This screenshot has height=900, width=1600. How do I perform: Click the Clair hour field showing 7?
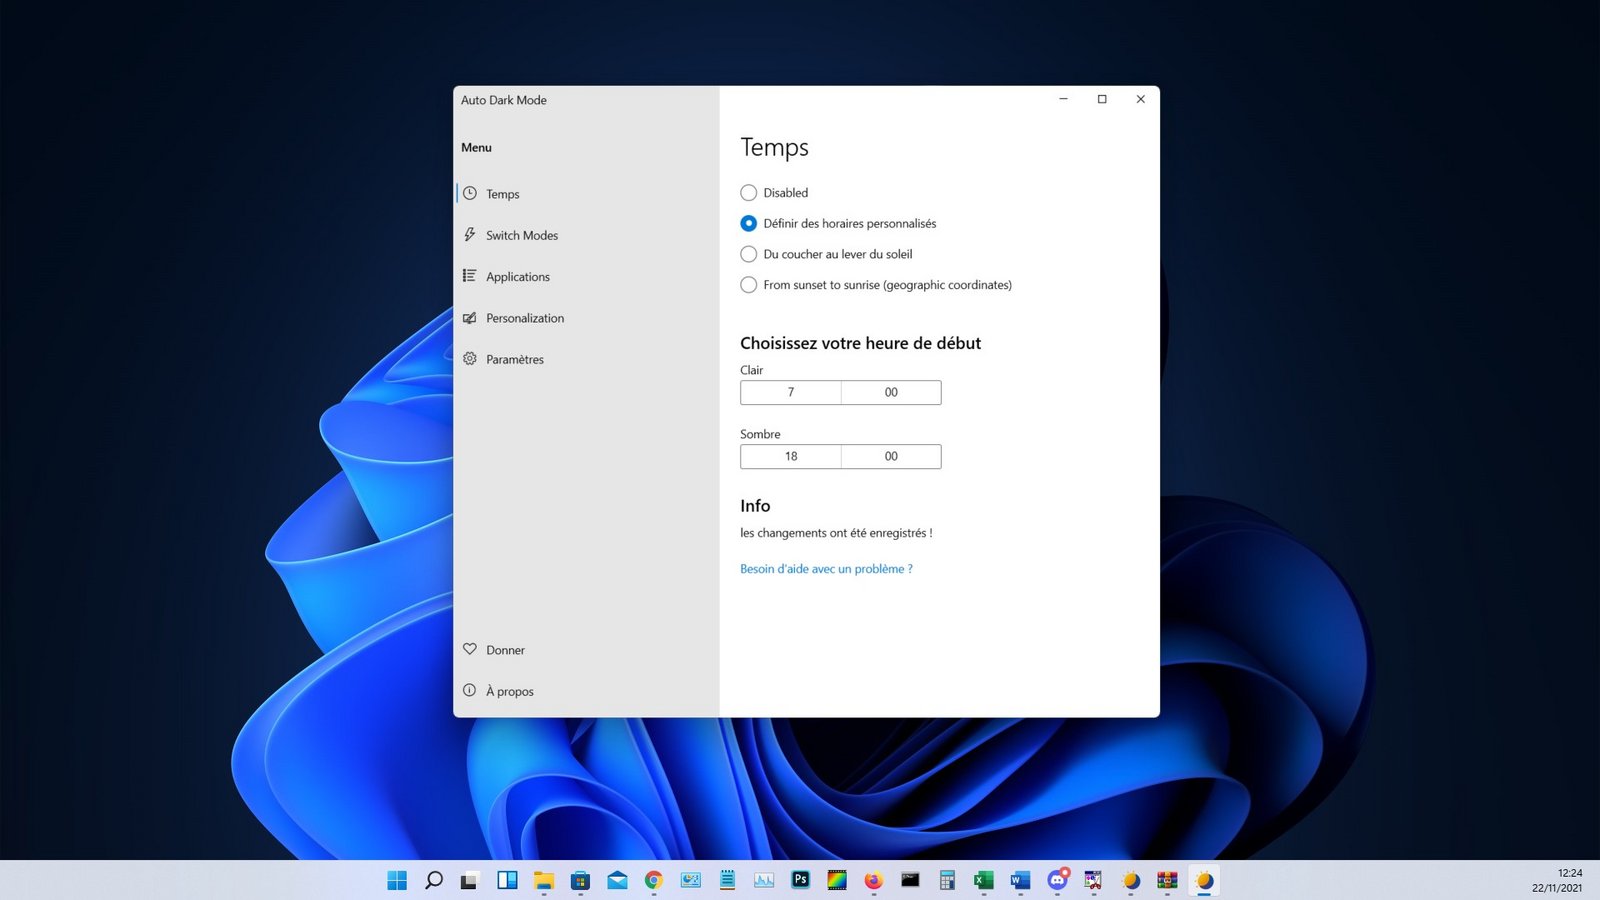790,392
